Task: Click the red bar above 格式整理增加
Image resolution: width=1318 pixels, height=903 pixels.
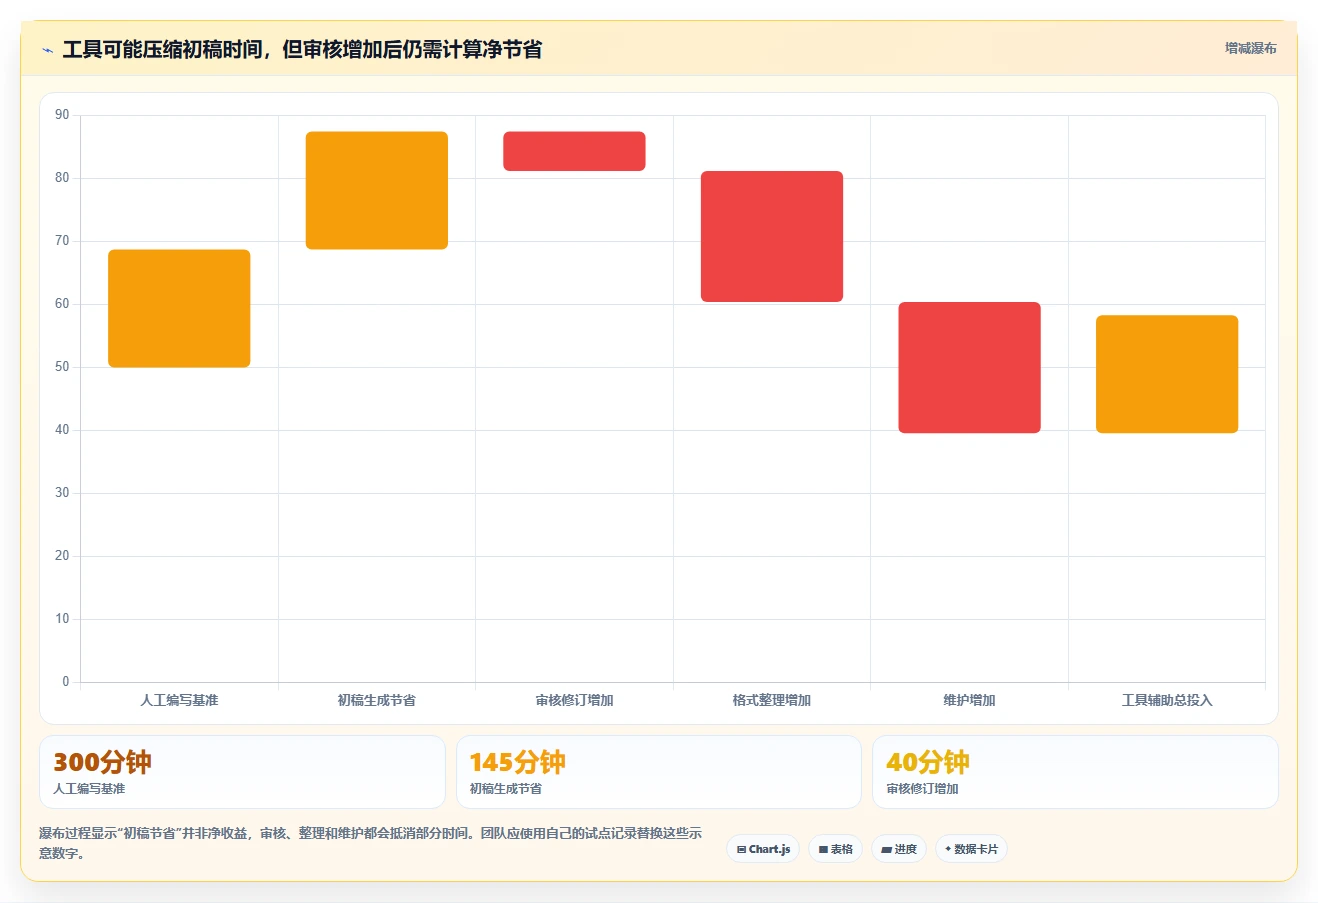Action: pyautogui.click(x=772, y=236)
